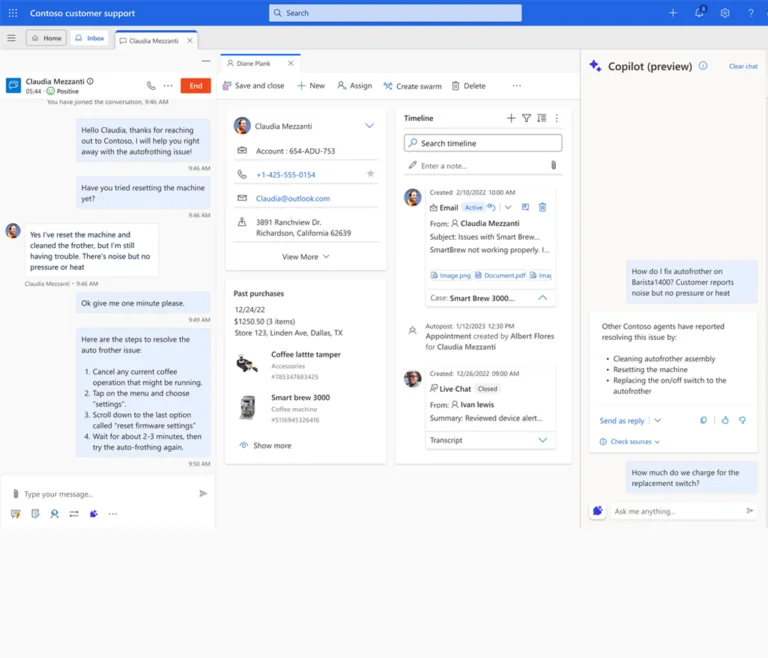Open Document.pdf attachment

click(501, 275)
